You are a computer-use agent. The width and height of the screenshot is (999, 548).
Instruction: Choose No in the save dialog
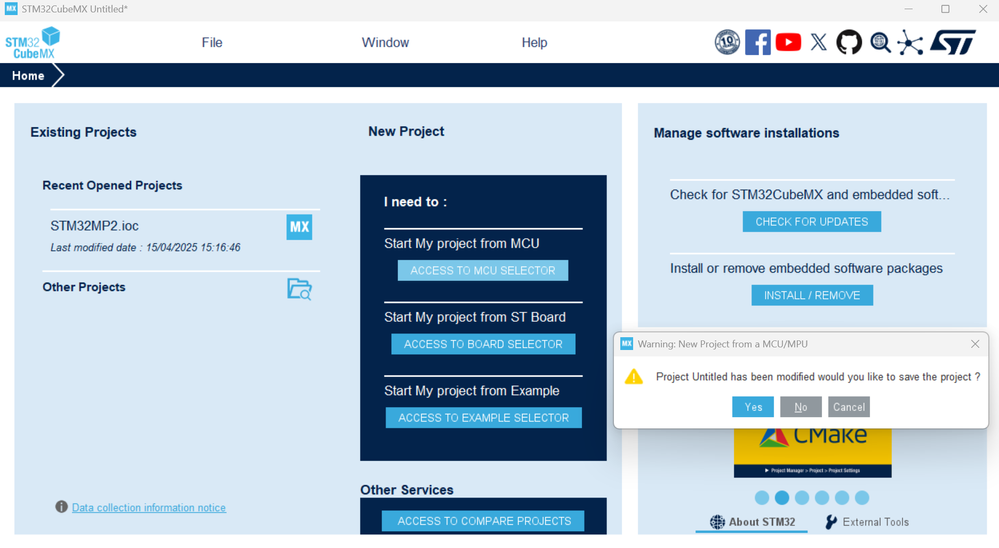click(801, 407)
